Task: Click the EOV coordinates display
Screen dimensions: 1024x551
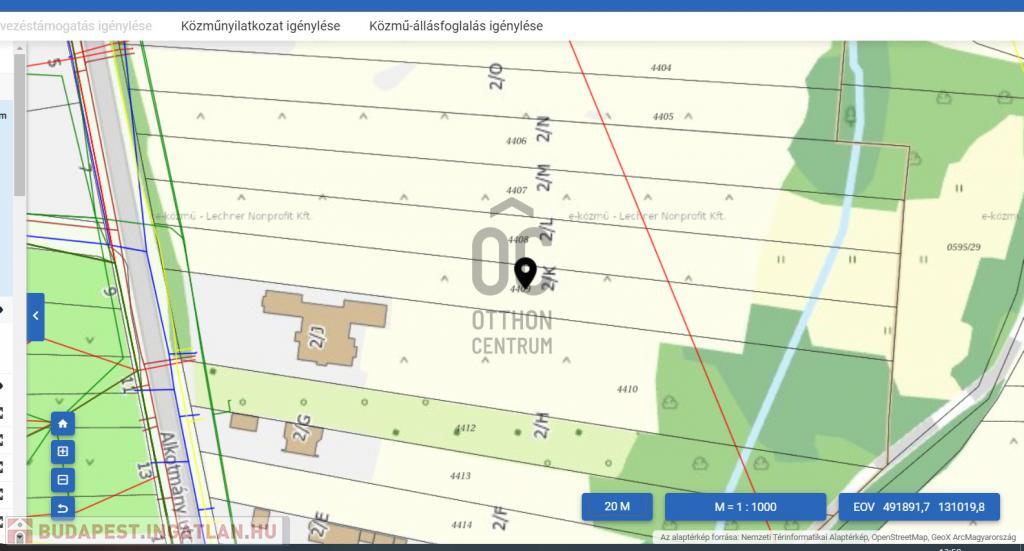Action: click(918, 507)
